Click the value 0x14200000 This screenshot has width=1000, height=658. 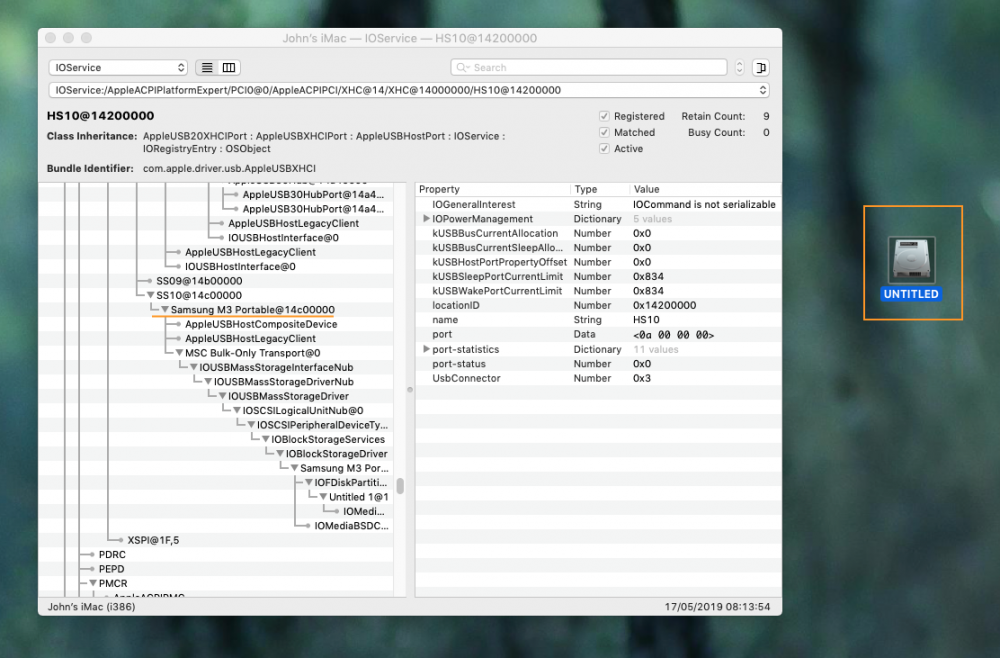[x=665, y=305]
